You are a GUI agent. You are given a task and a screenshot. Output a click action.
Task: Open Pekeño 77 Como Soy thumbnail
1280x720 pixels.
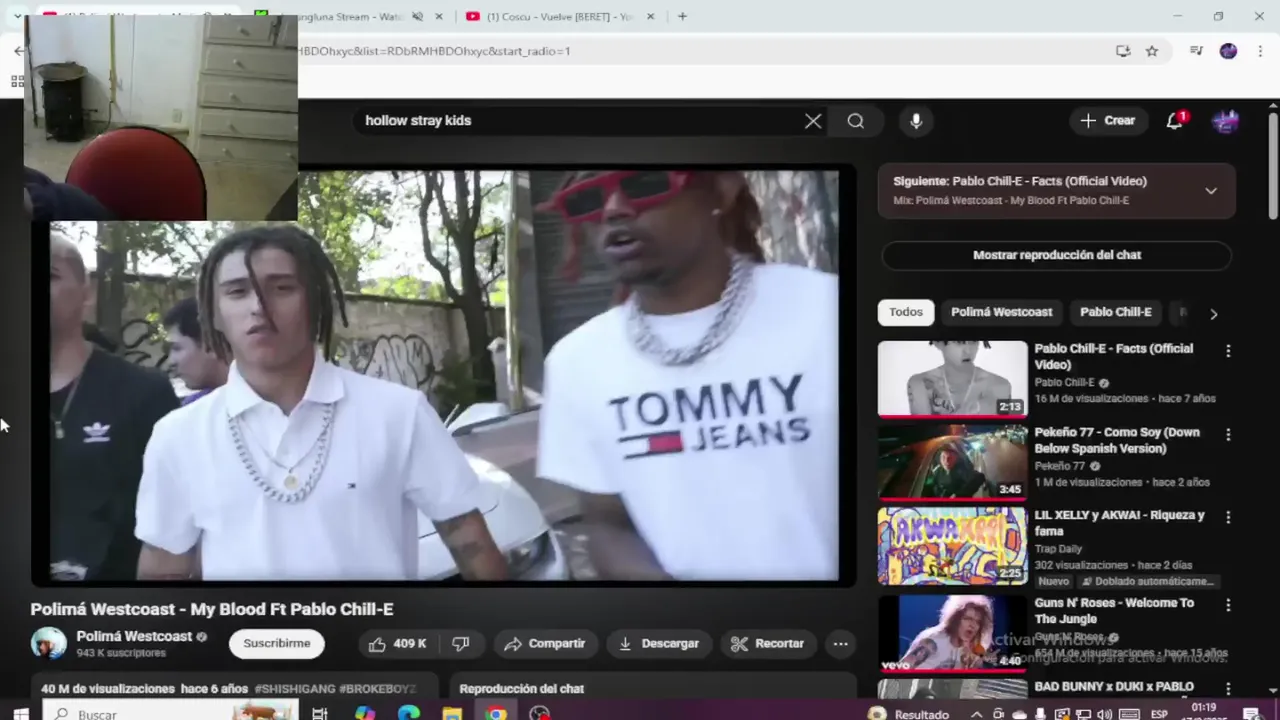[952, 462]
